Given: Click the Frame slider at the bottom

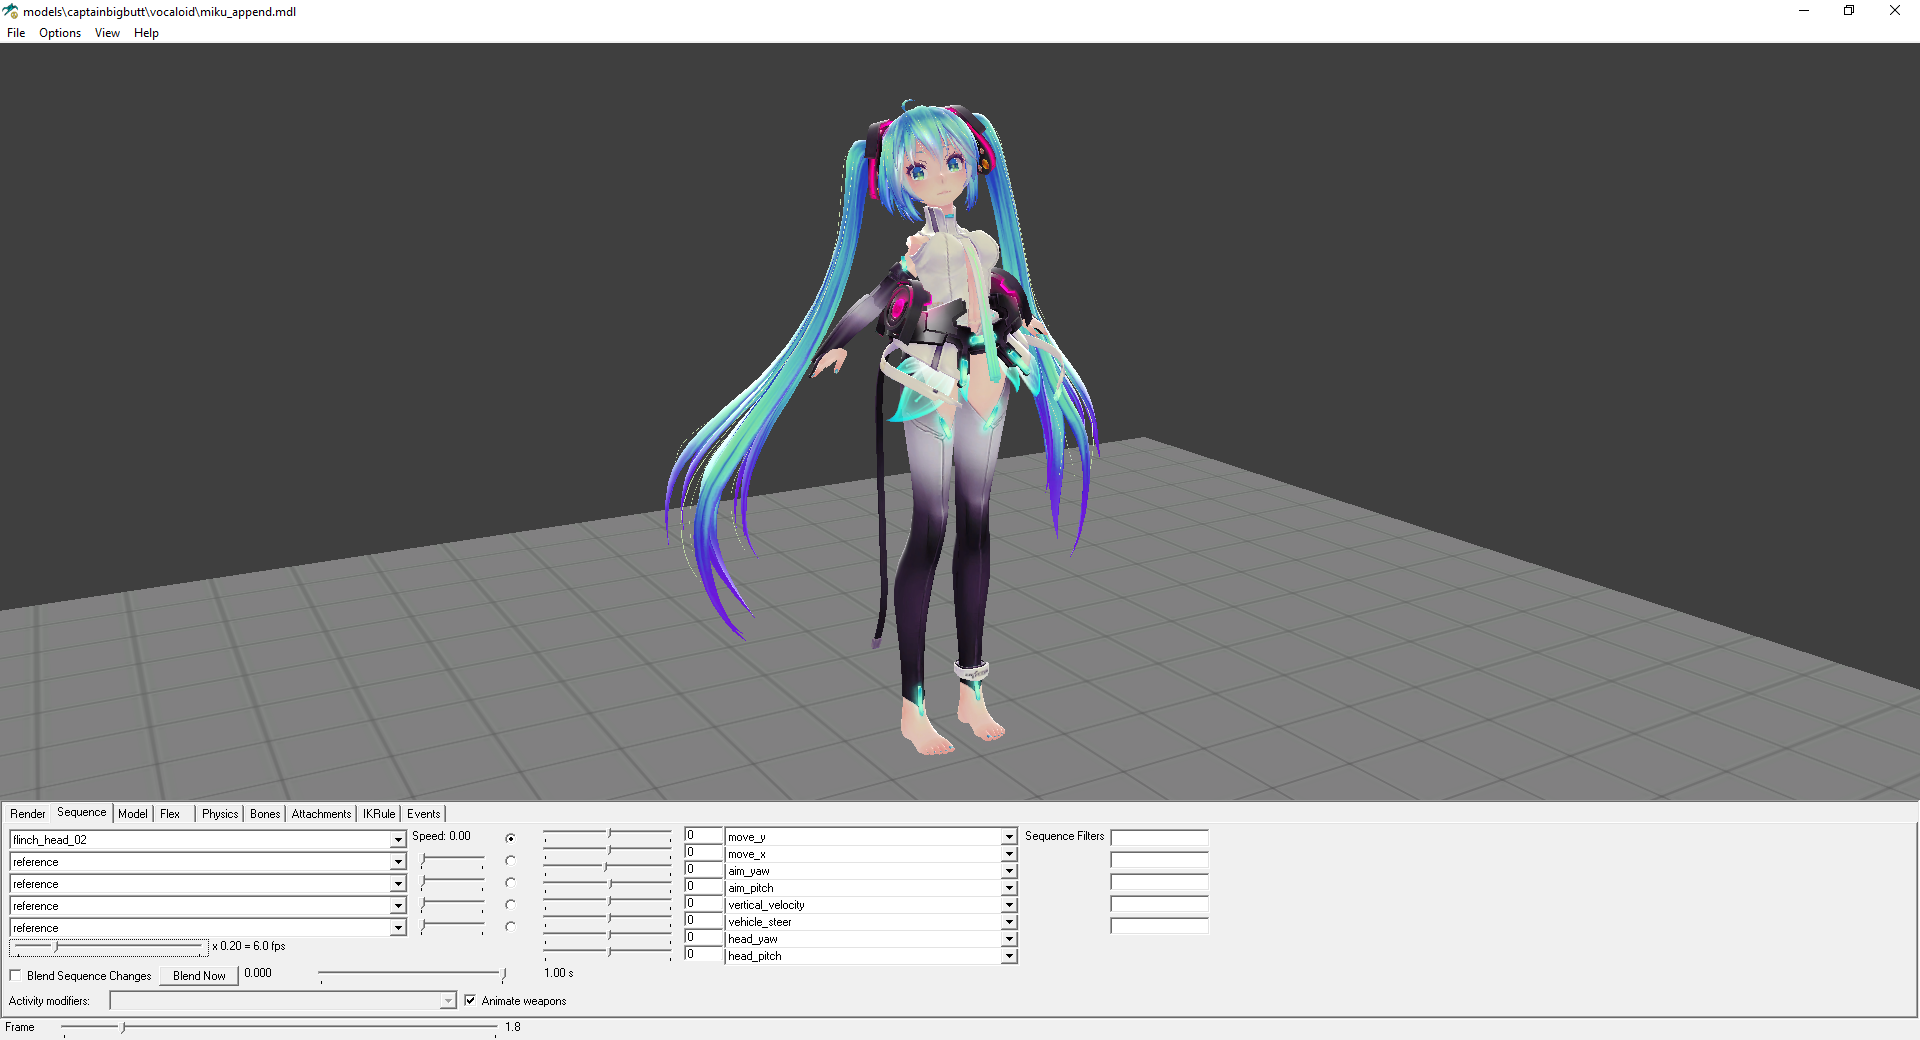Looking at the screenshot, I should [x=280, y=1028].
